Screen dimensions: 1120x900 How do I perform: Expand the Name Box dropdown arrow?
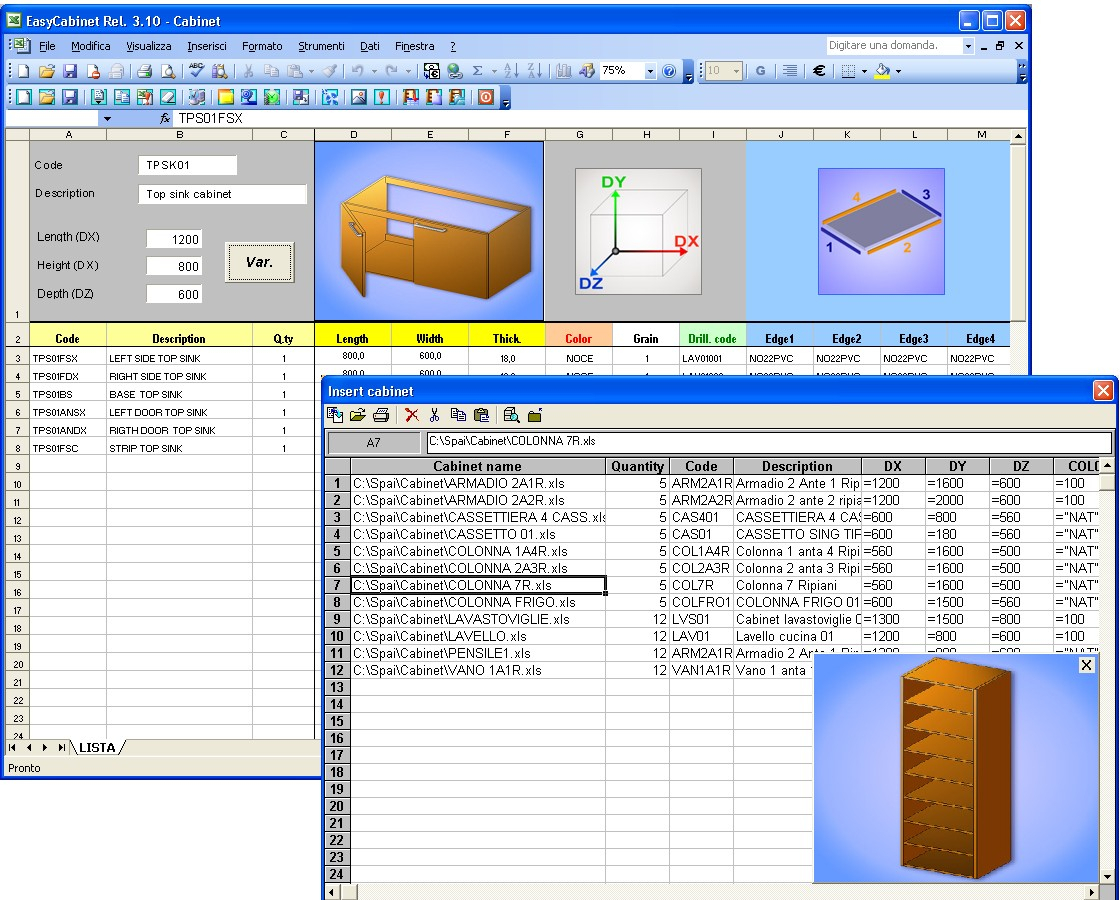(x=107, y=118)
